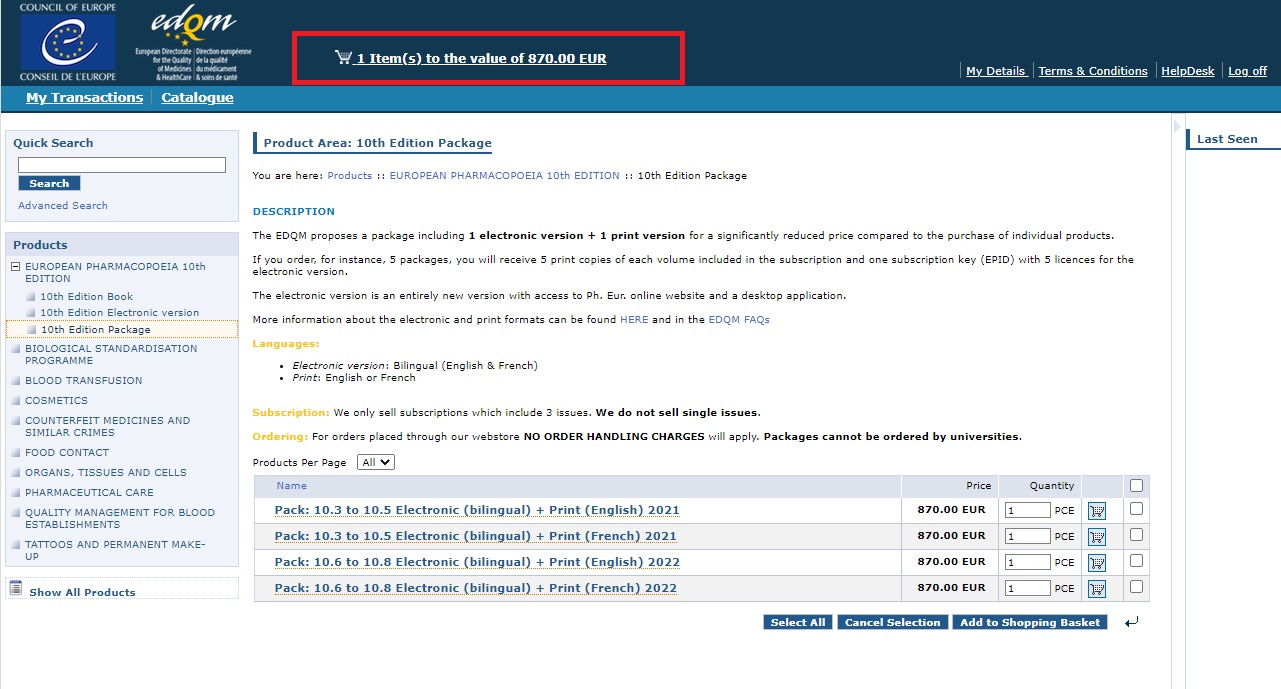Sort table by Name column header
The image size is (1281, 689).
(291, 486)
